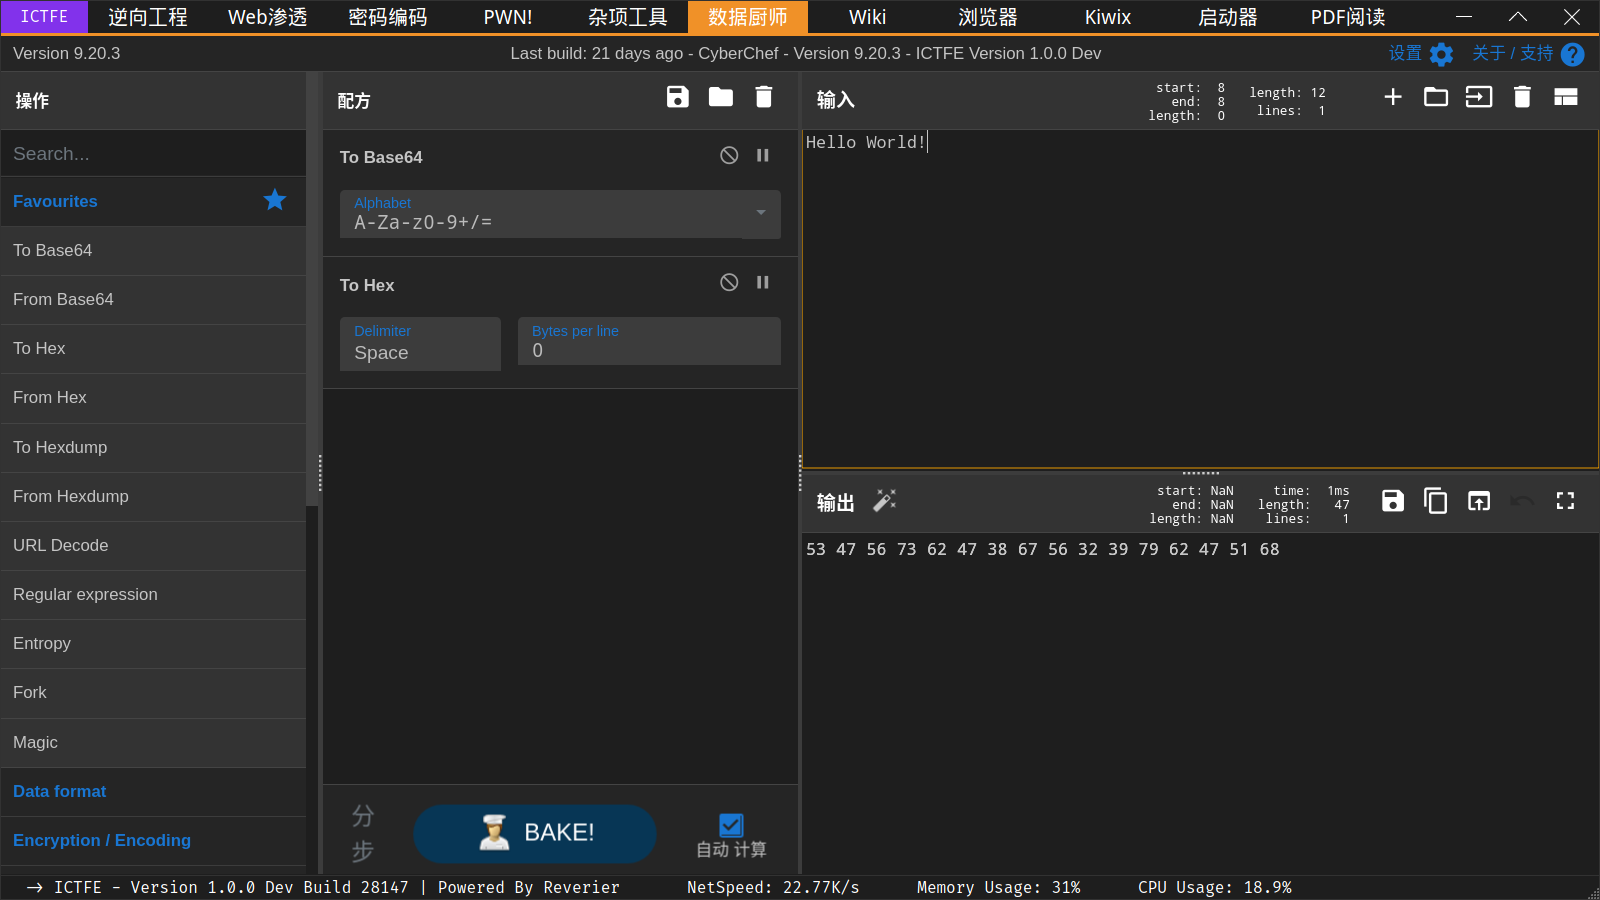Open About / Support help icon
The width and height of the screenshot is (1600, 900).
tap(1572, 54)
